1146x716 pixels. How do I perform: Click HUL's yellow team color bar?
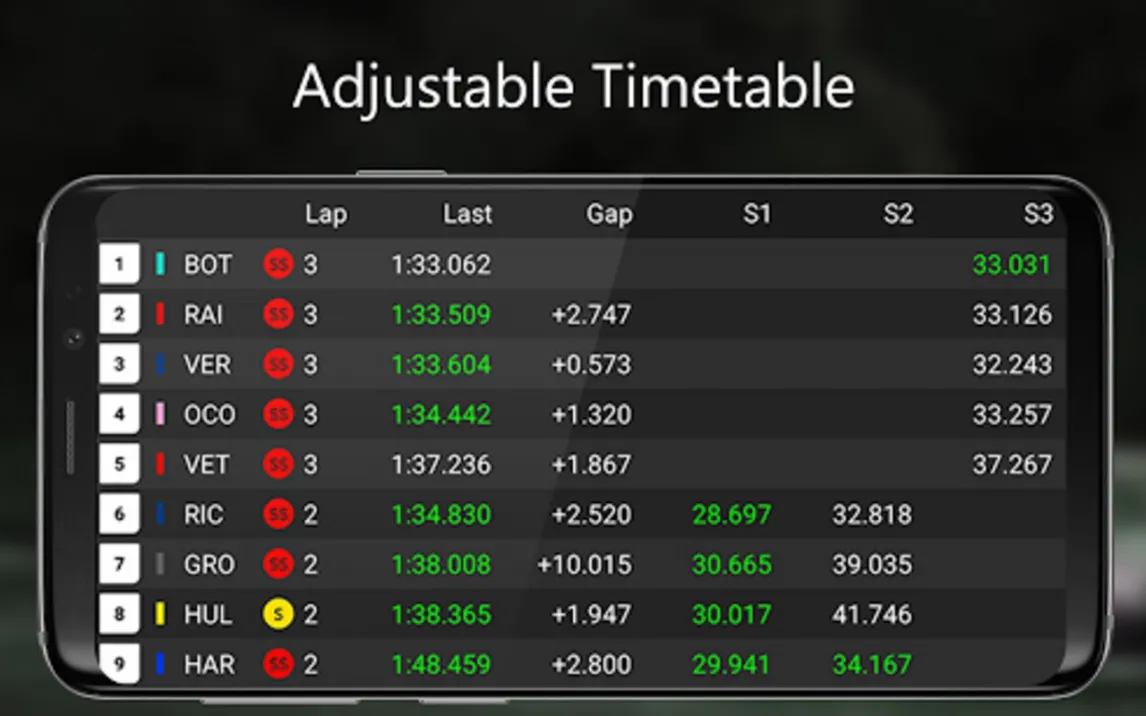[x=160, y=614]
